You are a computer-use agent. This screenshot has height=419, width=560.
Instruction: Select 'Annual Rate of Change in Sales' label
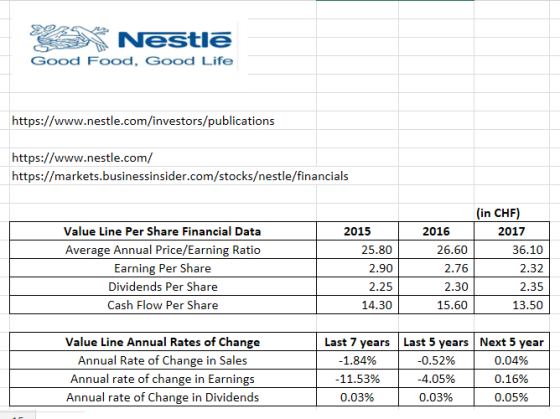click(x=163, y=360)
